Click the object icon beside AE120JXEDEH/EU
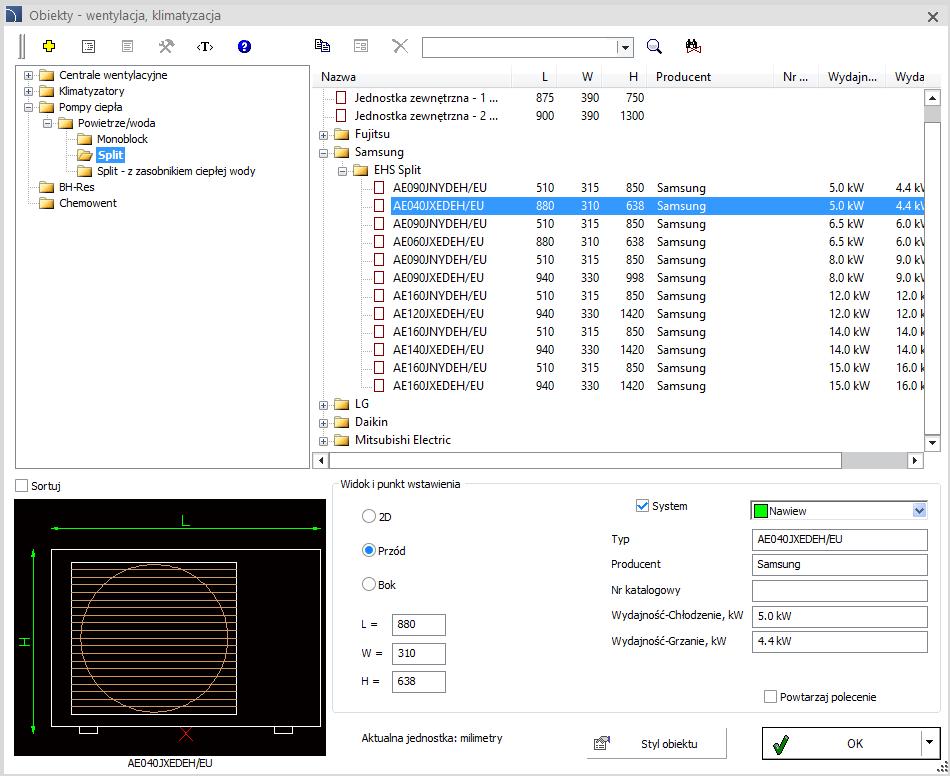 [x=379, y=314]
